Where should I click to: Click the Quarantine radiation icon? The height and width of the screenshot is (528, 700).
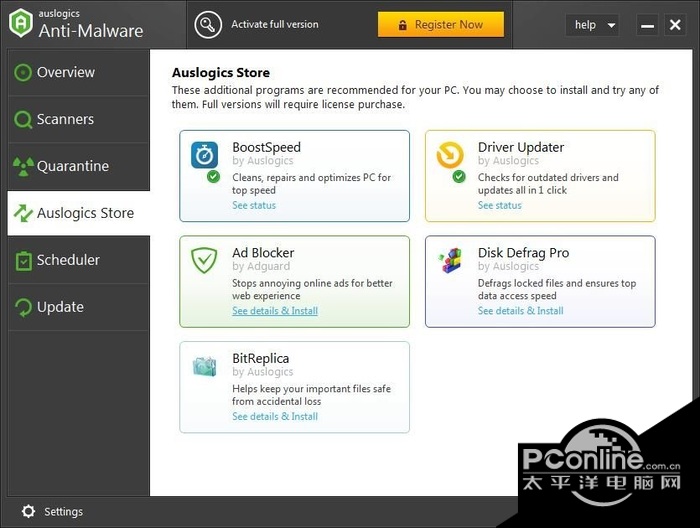[x=23, y=166]
